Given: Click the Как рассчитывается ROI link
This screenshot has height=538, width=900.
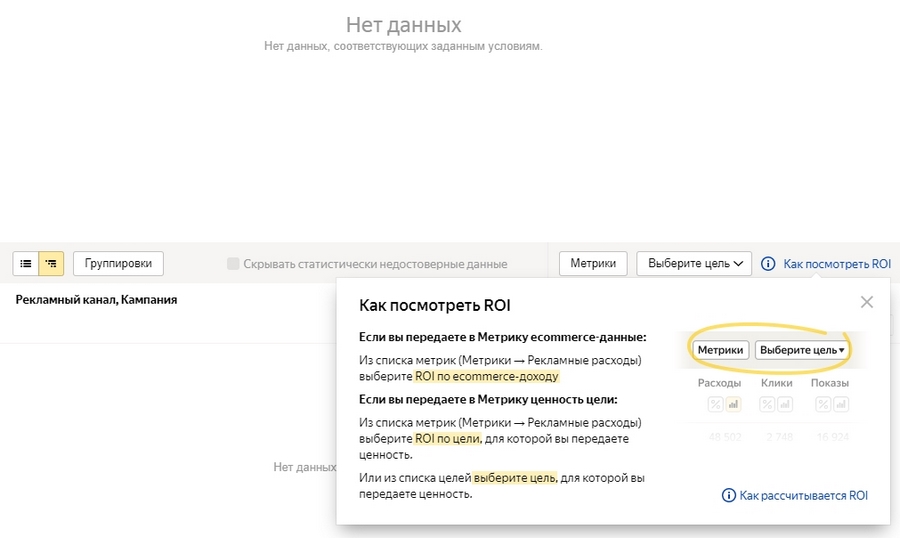Looking at the screenshot, I should coord(804,496).
